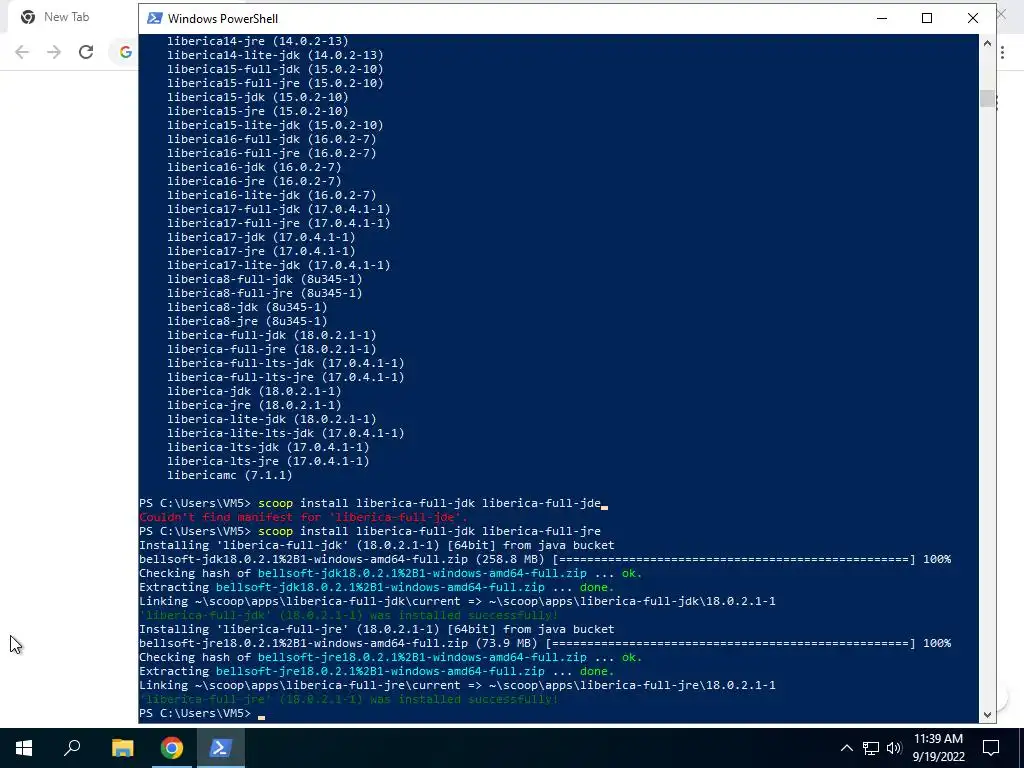
Task: Click PowerShell window title text
Action: (223, 18)
